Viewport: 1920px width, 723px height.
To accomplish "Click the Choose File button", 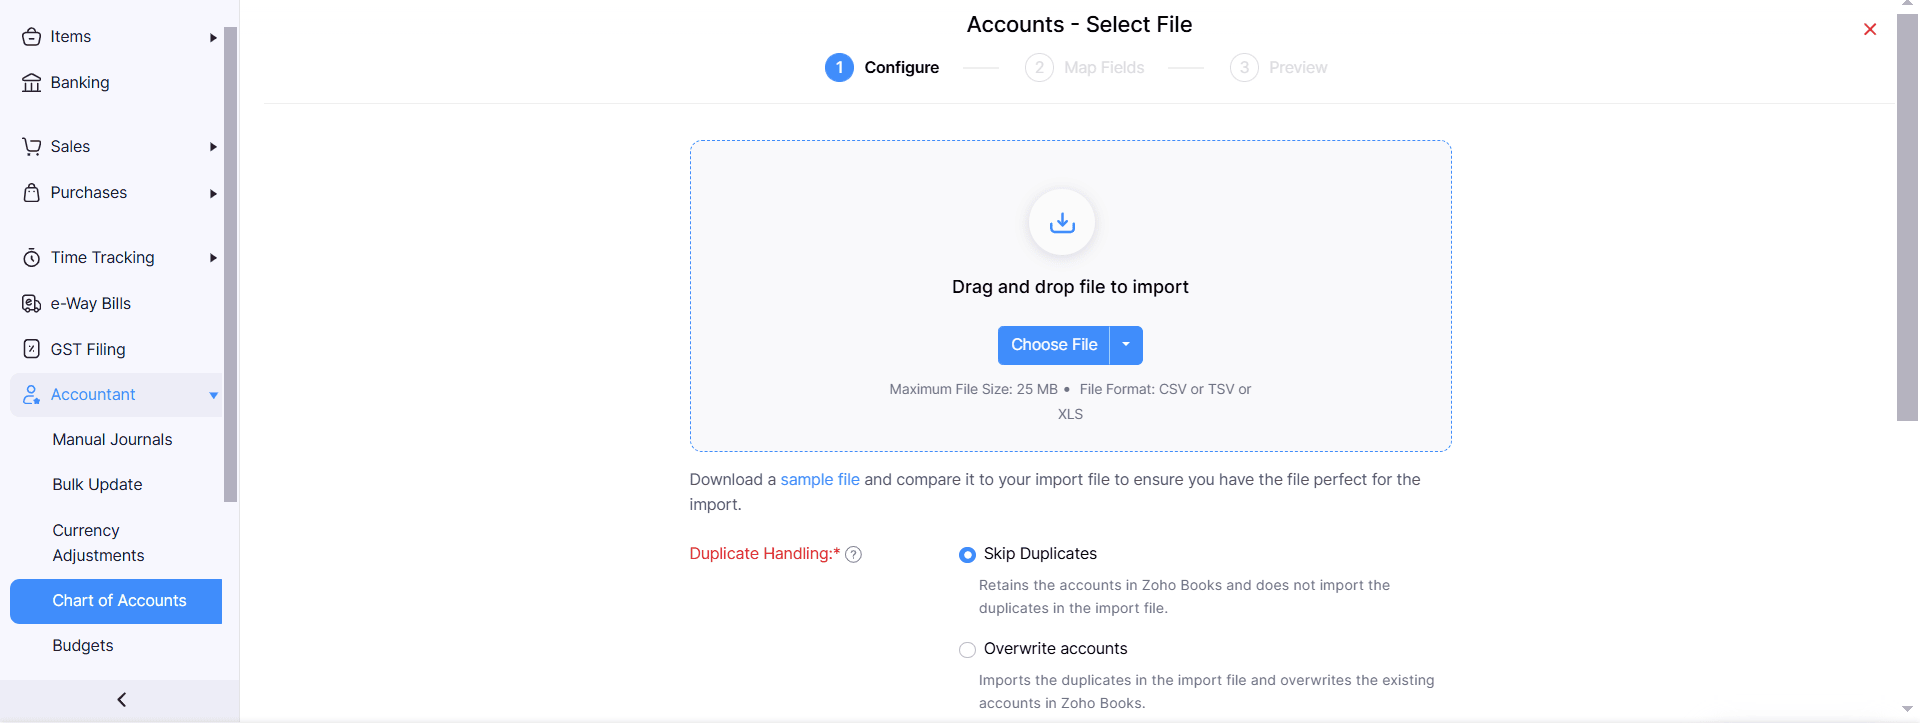I will [1054, 345].
